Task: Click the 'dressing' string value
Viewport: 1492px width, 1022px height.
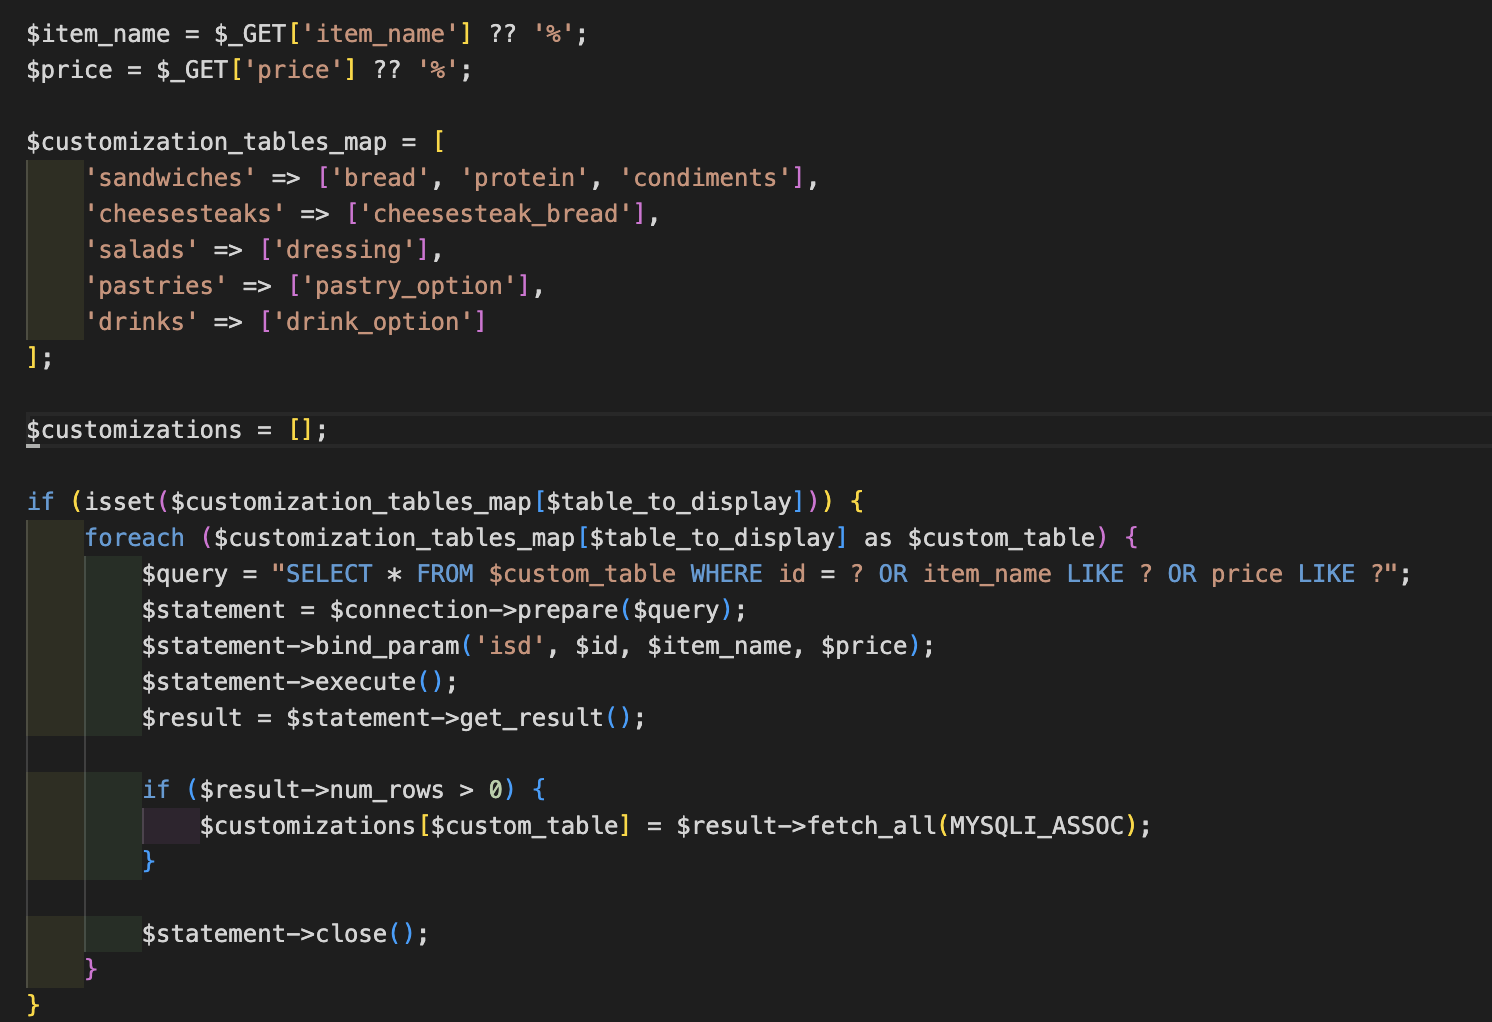Action: 344,250
